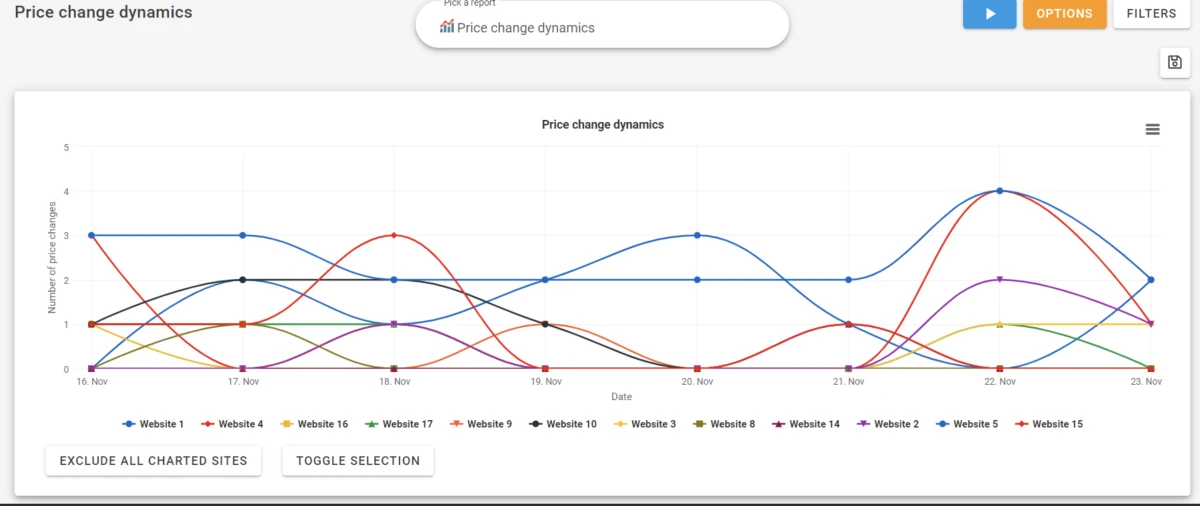Viewport: 1200px width, 506px height.
Task: Toggle Website 1 series in legend
Action: pos(153,424)
